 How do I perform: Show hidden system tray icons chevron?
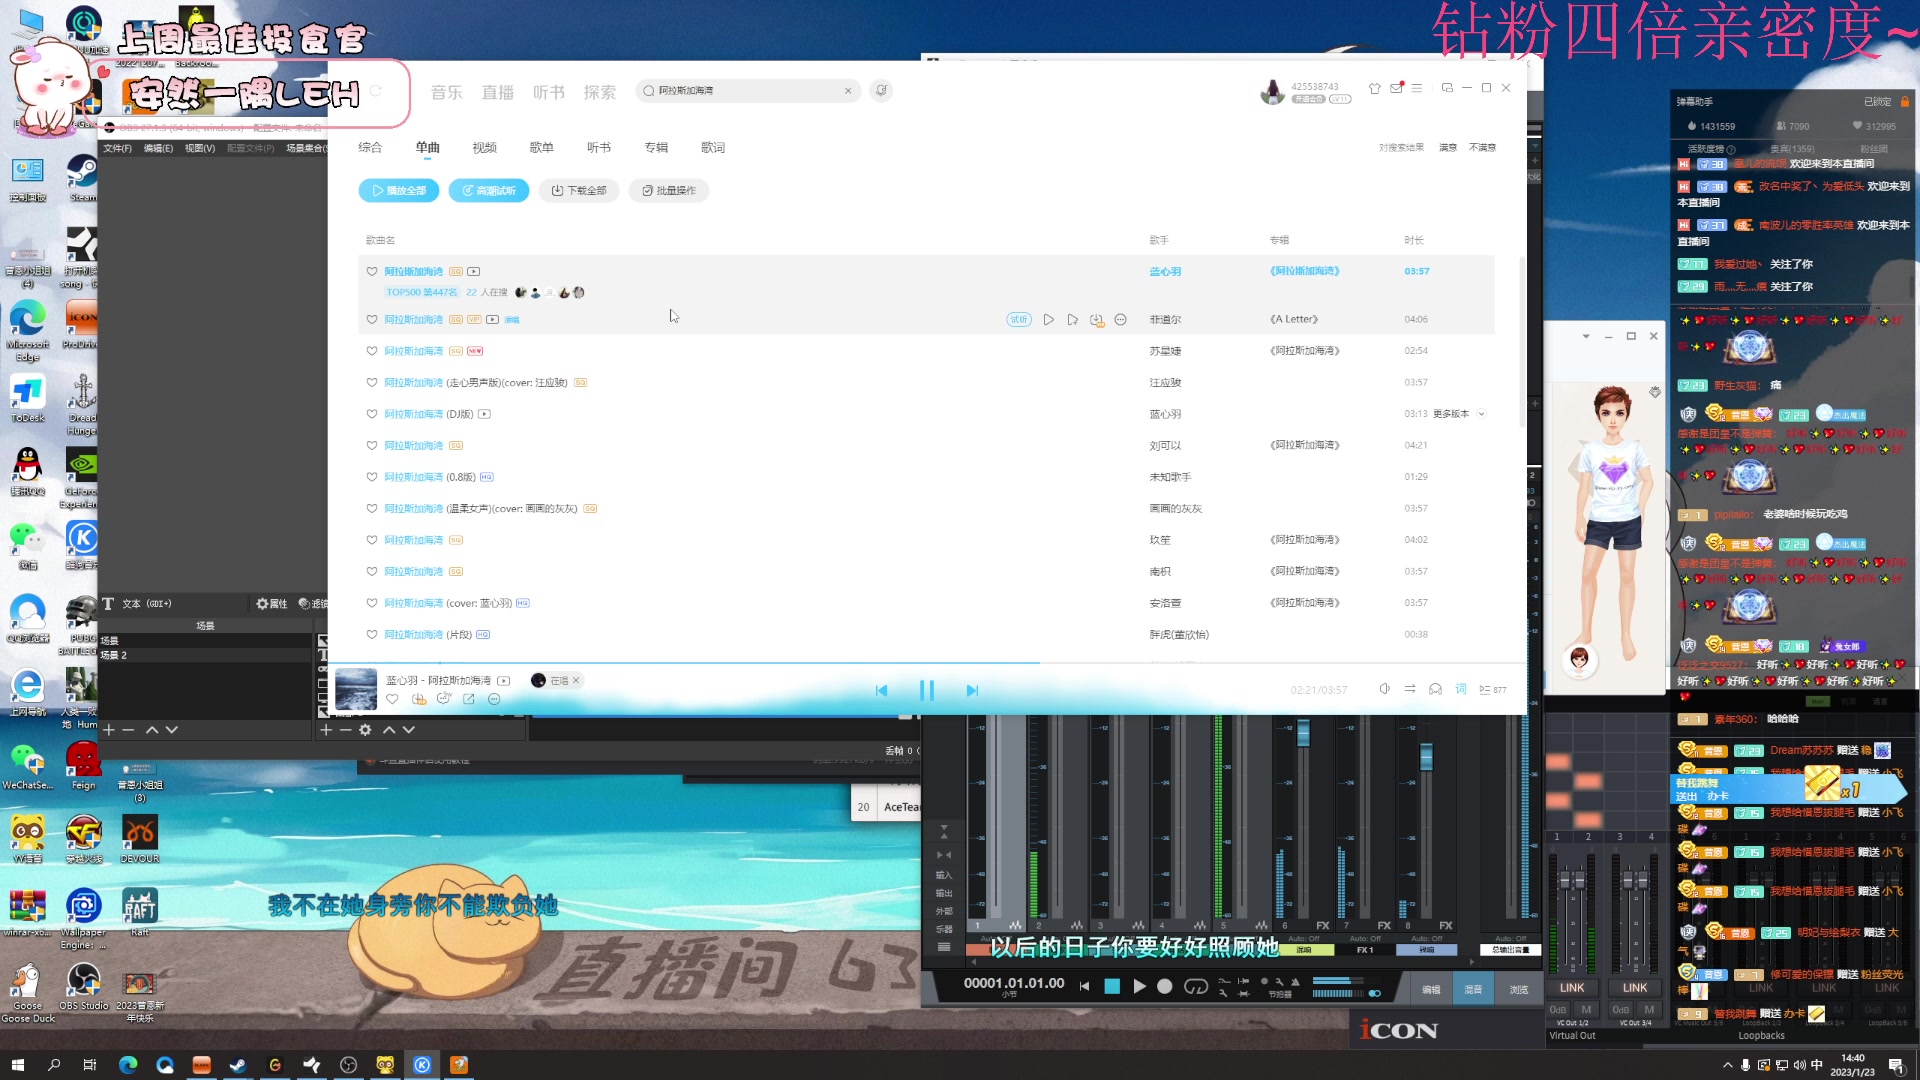coord(1727,1065)
